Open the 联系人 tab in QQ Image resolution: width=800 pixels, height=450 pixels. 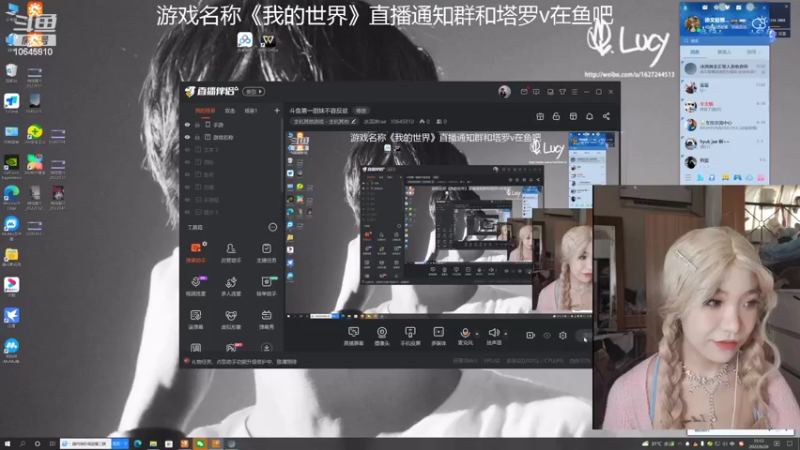[724, 52]
